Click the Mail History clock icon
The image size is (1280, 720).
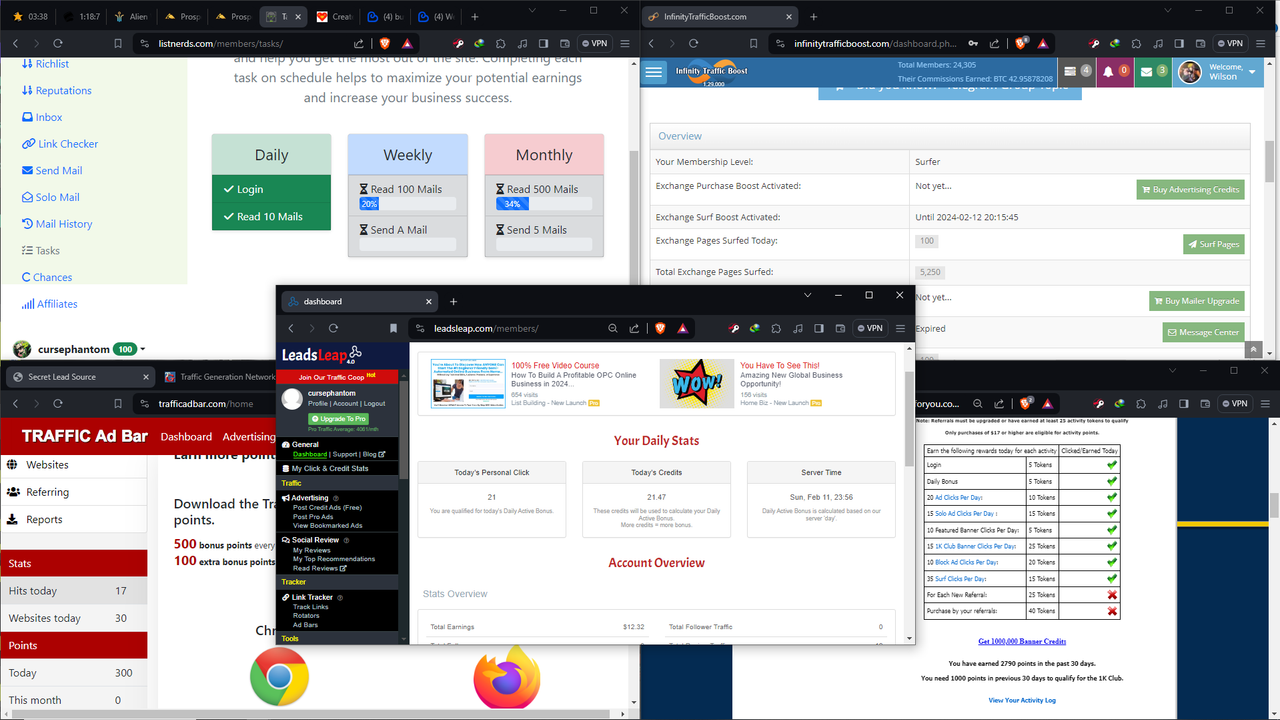click(x=28, y=224)
